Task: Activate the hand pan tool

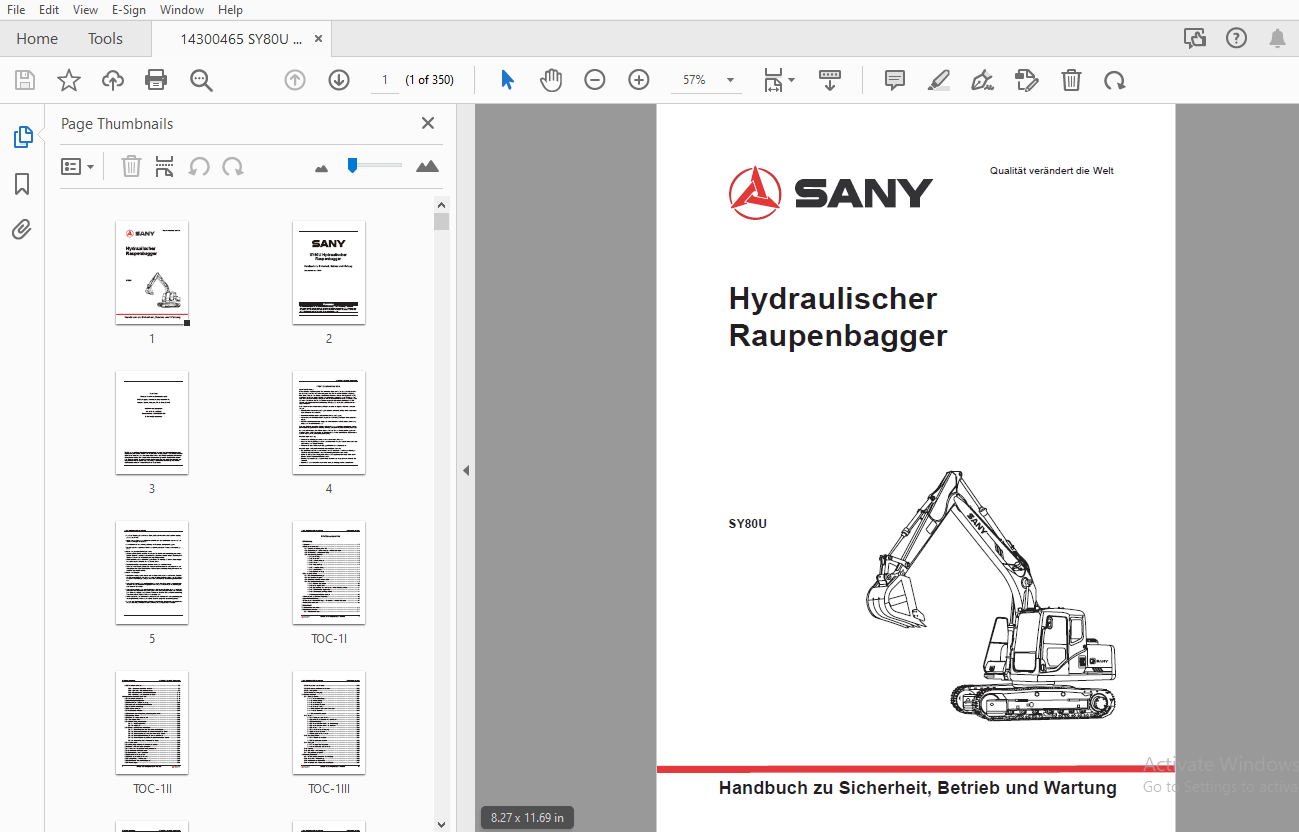Action: tap(551, 80)
